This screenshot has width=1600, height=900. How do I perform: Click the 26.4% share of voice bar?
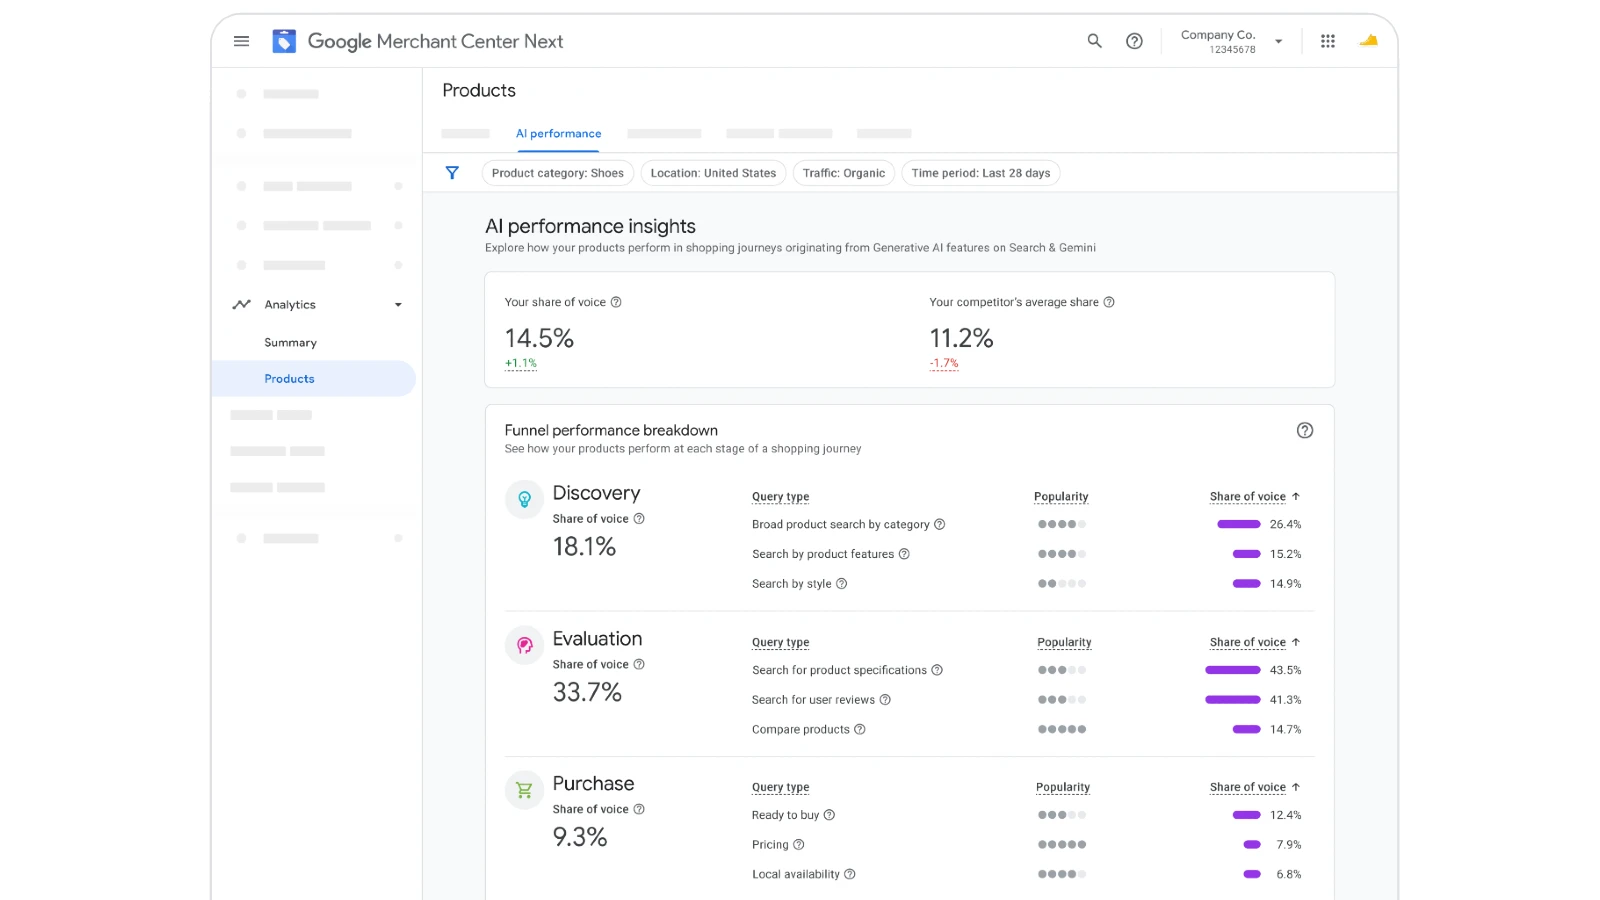pos(1238,524)
